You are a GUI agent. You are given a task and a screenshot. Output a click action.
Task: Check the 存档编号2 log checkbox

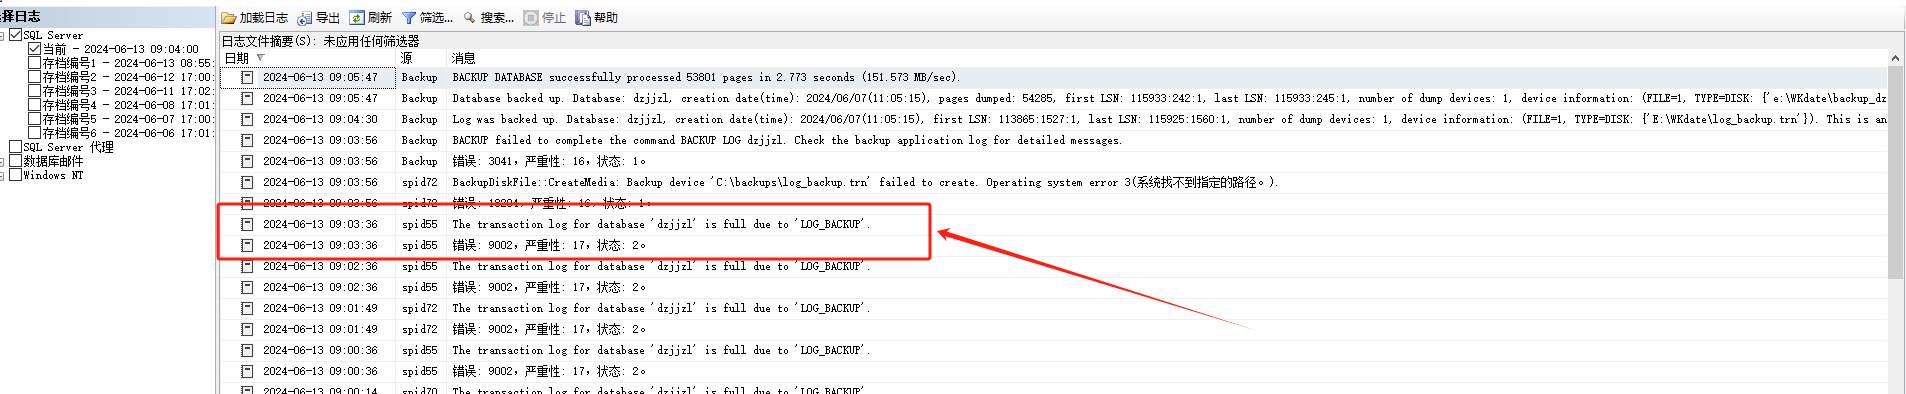(x=35, y=77)
